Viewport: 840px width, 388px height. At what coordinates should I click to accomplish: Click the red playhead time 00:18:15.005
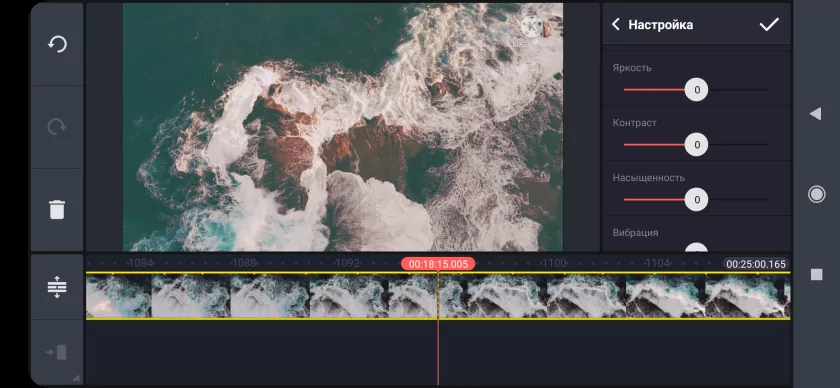438,264
